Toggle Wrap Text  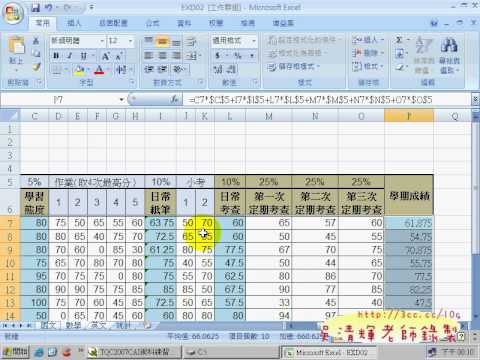[x=191, y=41]
